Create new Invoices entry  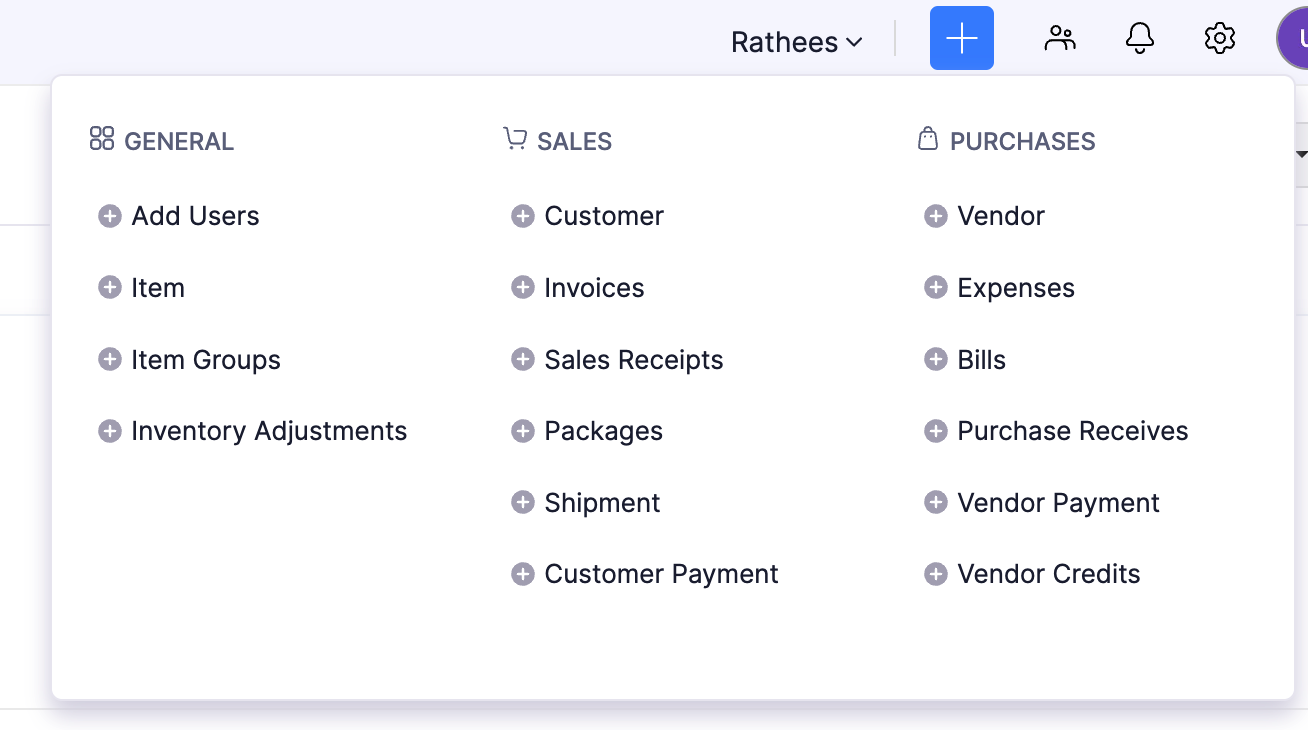tap(594, 288)
